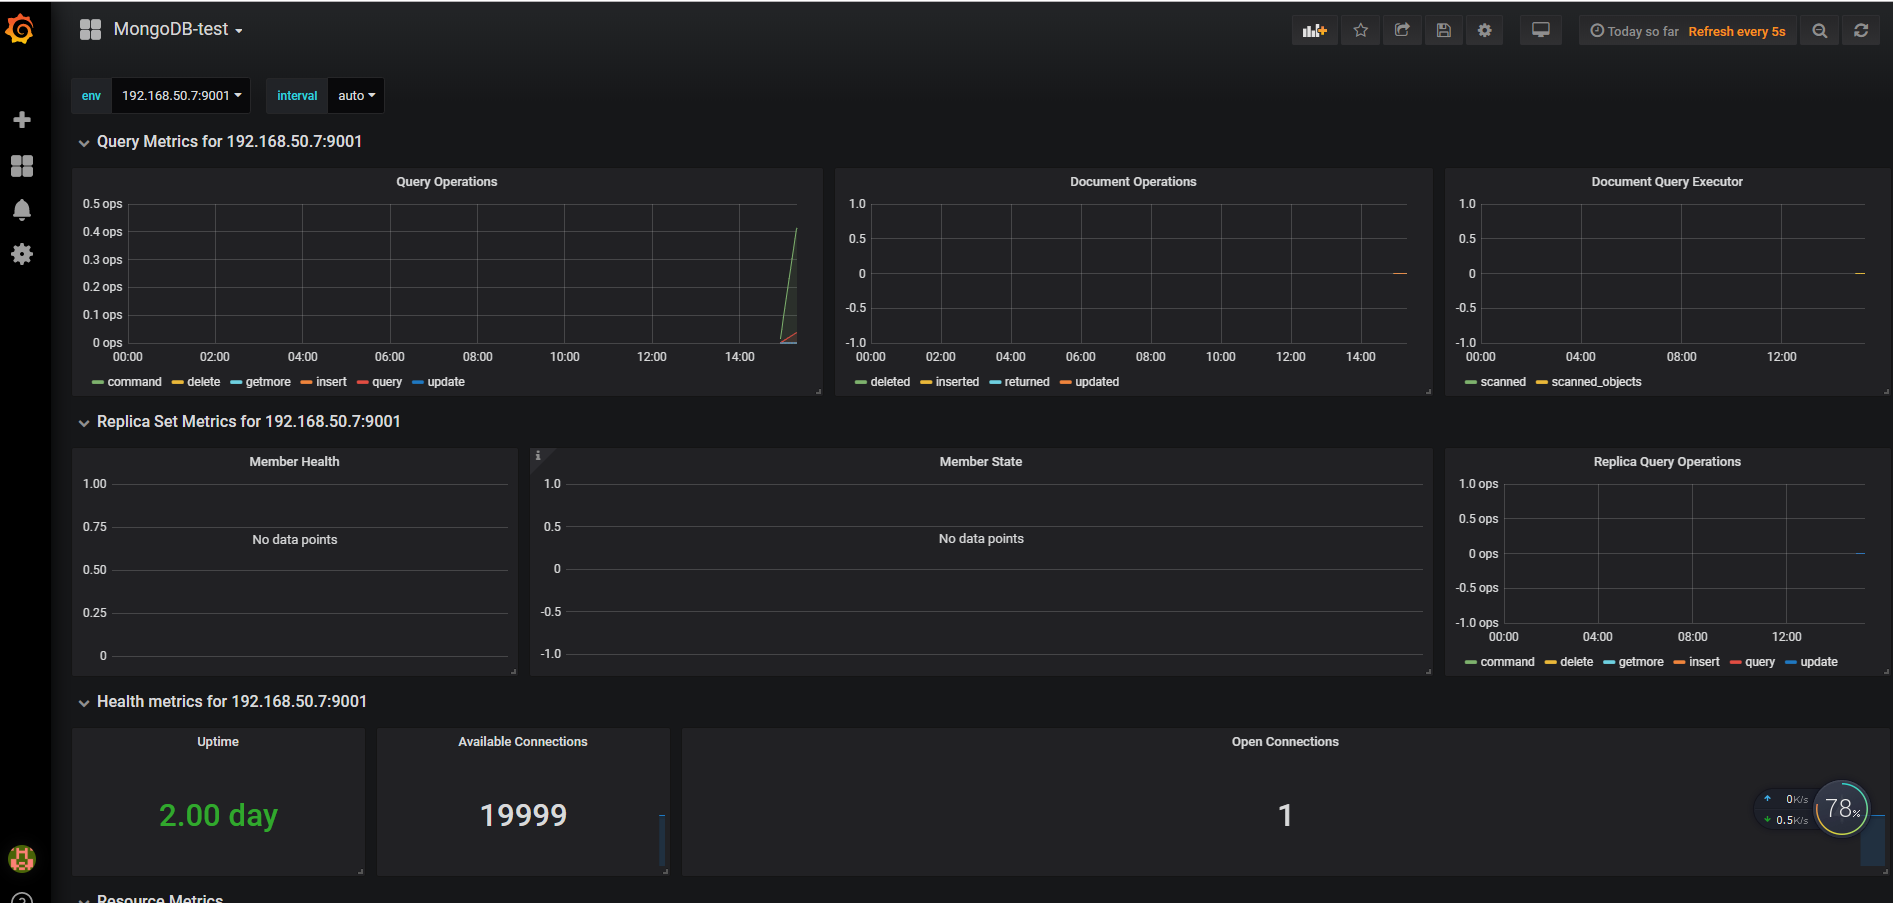This screenshot has height=903, width=1893.
Task: Open the Configuration gear in sidebar
Action: (x=22, y=254)
